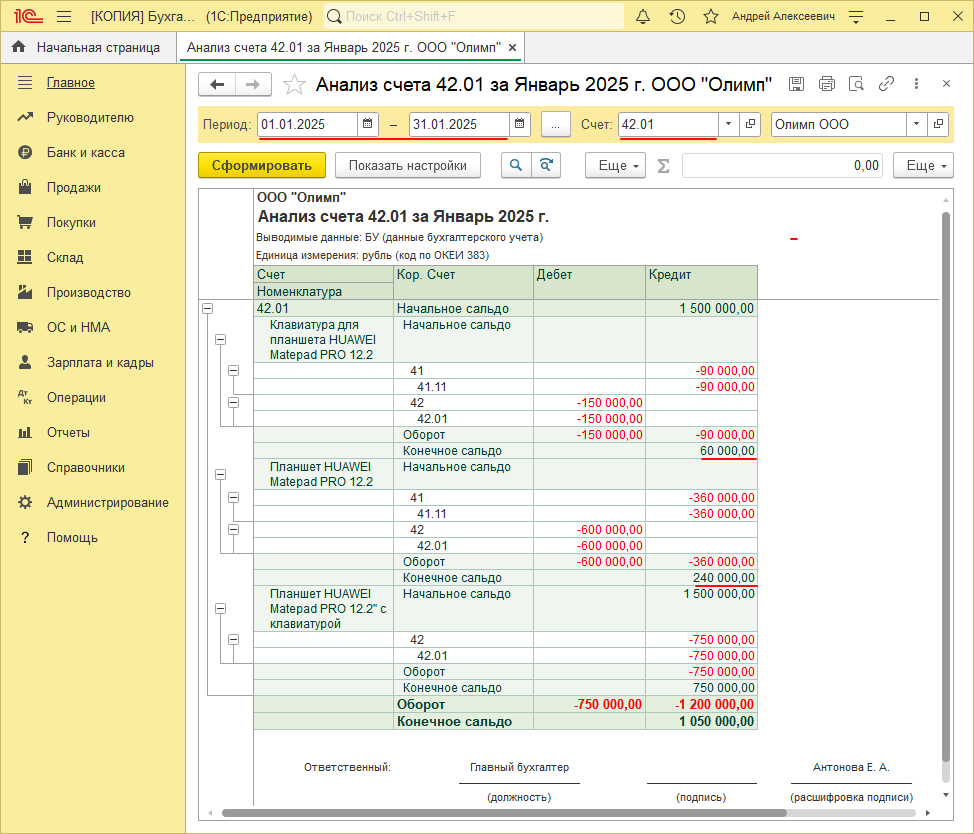Copy link to report icon
Image resolution: width=974 pixels, height=834 pixels.
point(886,84)
